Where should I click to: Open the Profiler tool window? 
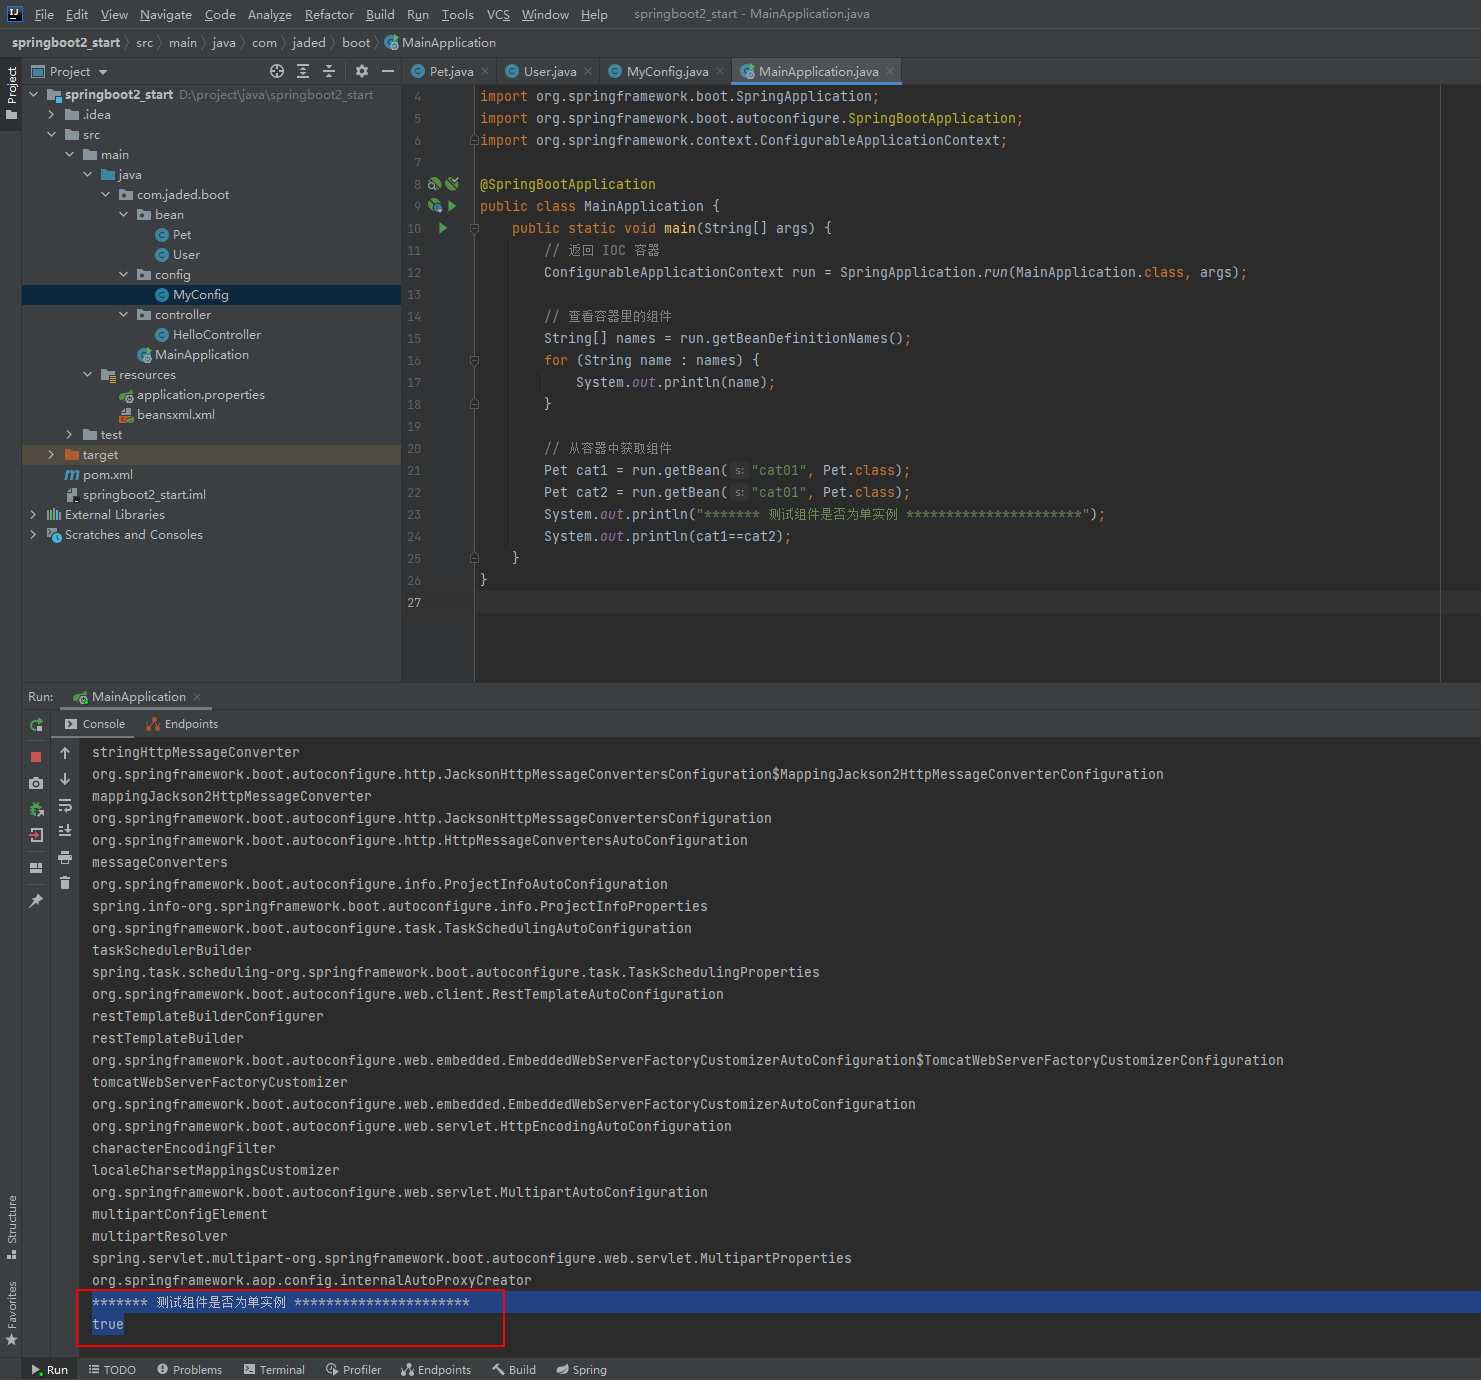[353, 1369]
